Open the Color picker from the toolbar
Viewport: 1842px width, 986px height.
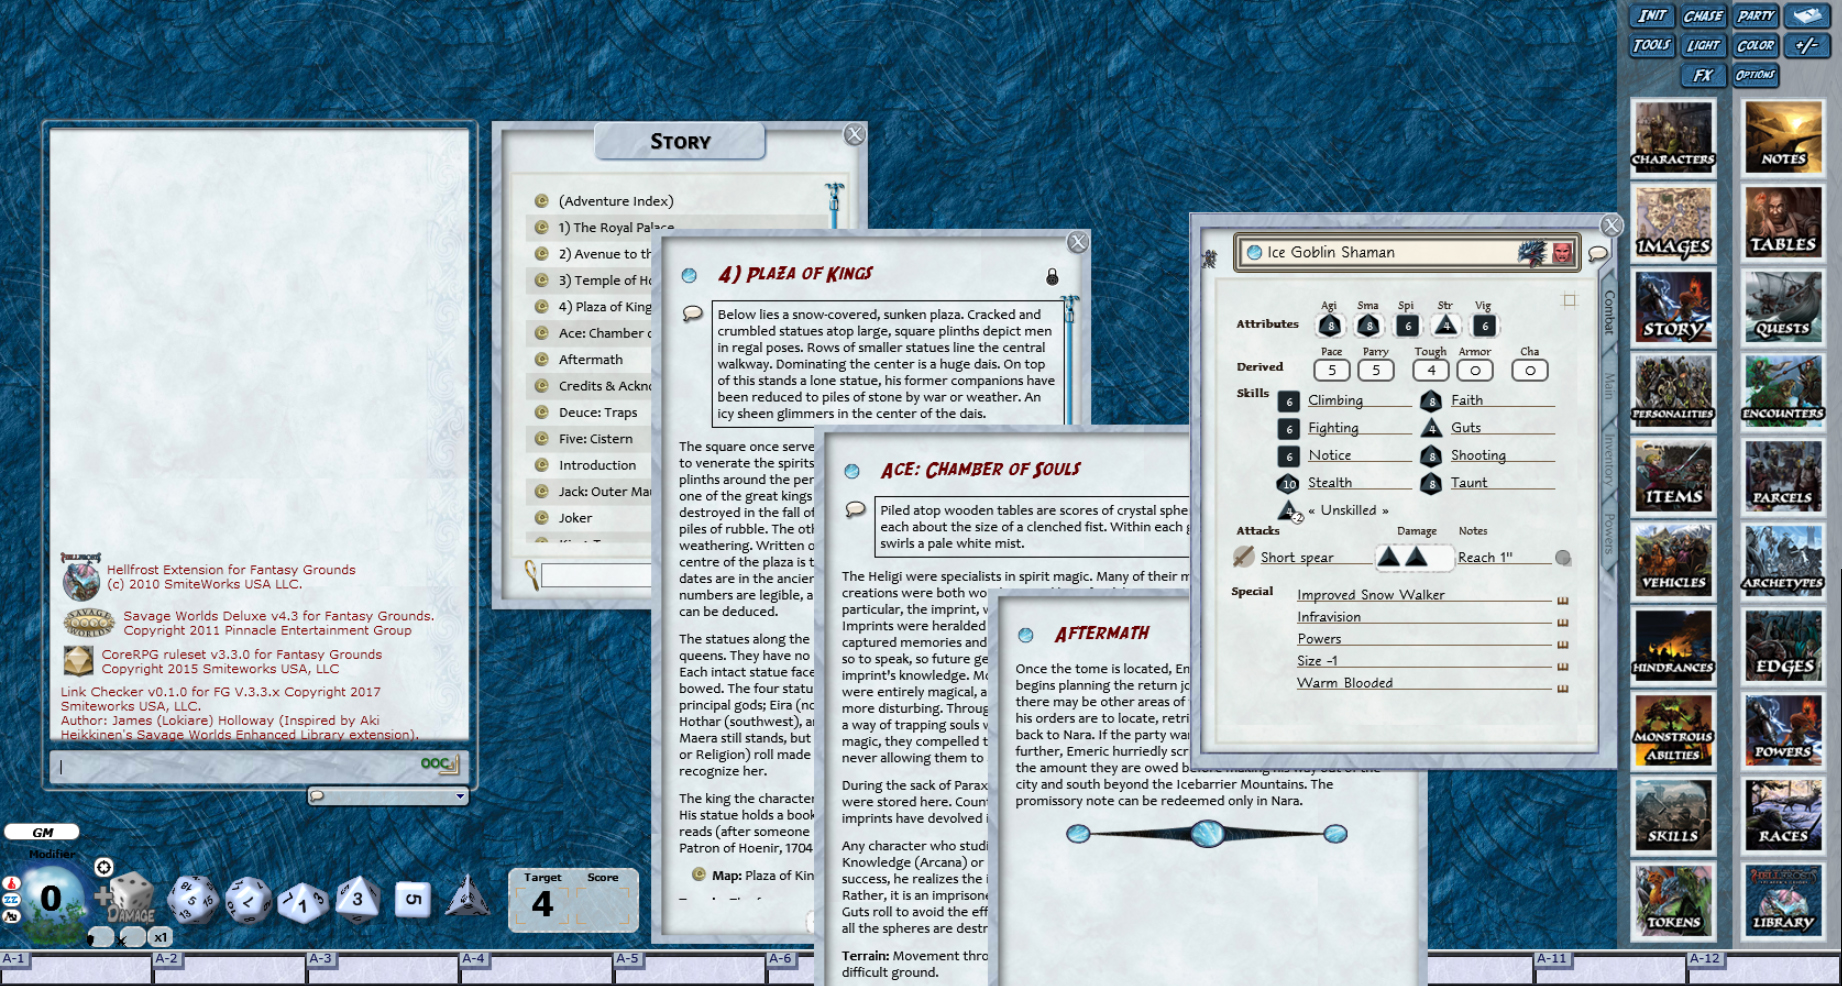pos(1755,45)
